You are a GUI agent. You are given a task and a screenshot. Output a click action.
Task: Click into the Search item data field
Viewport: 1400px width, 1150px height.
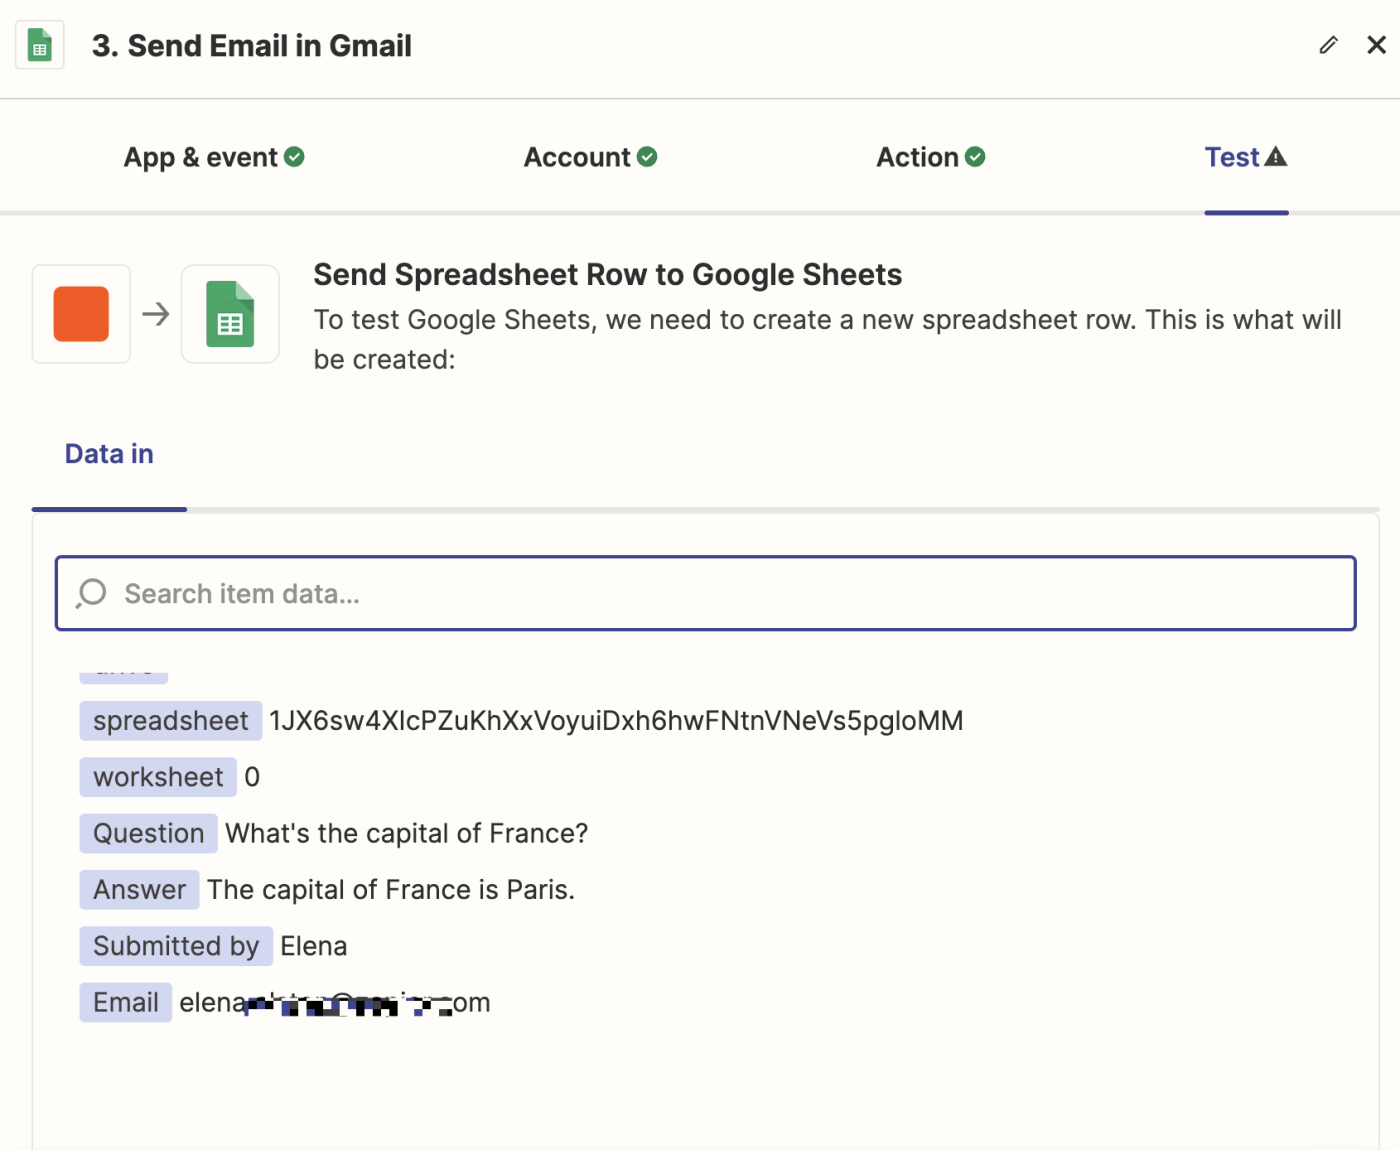coord(705,593)
